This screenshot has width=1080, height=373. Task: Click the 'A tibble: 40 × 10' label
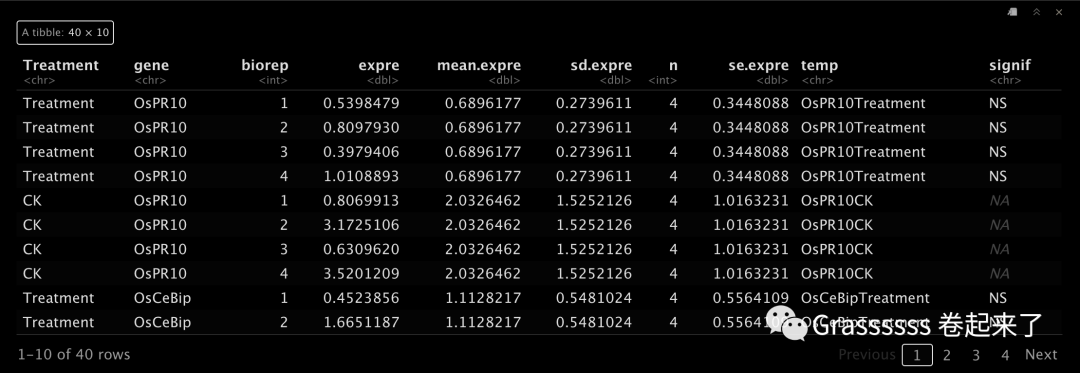coord(65,32)
